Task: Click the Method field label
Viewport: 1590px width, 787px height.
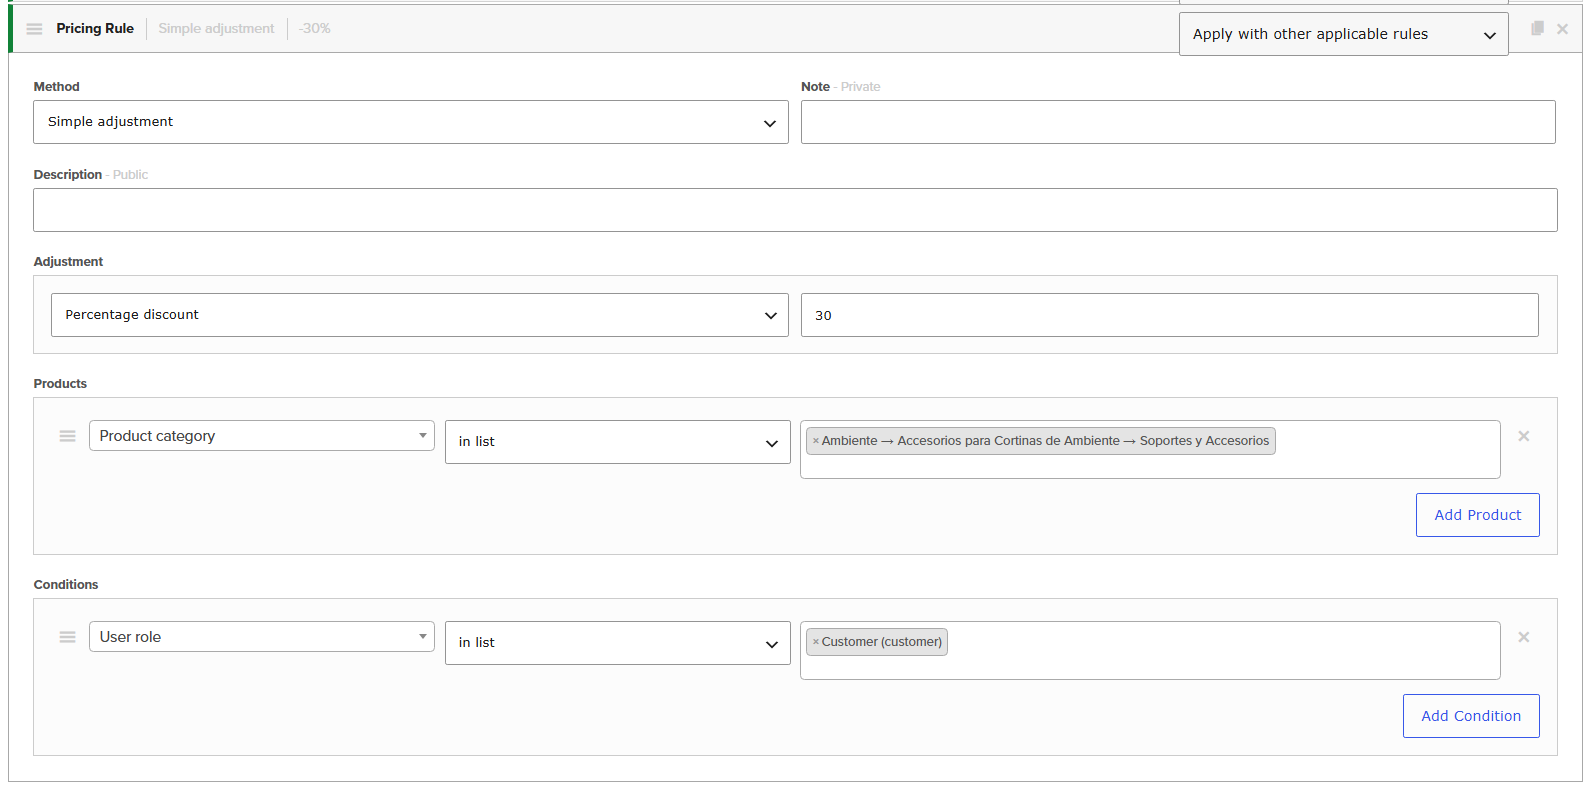Action: tap(56, 87)
